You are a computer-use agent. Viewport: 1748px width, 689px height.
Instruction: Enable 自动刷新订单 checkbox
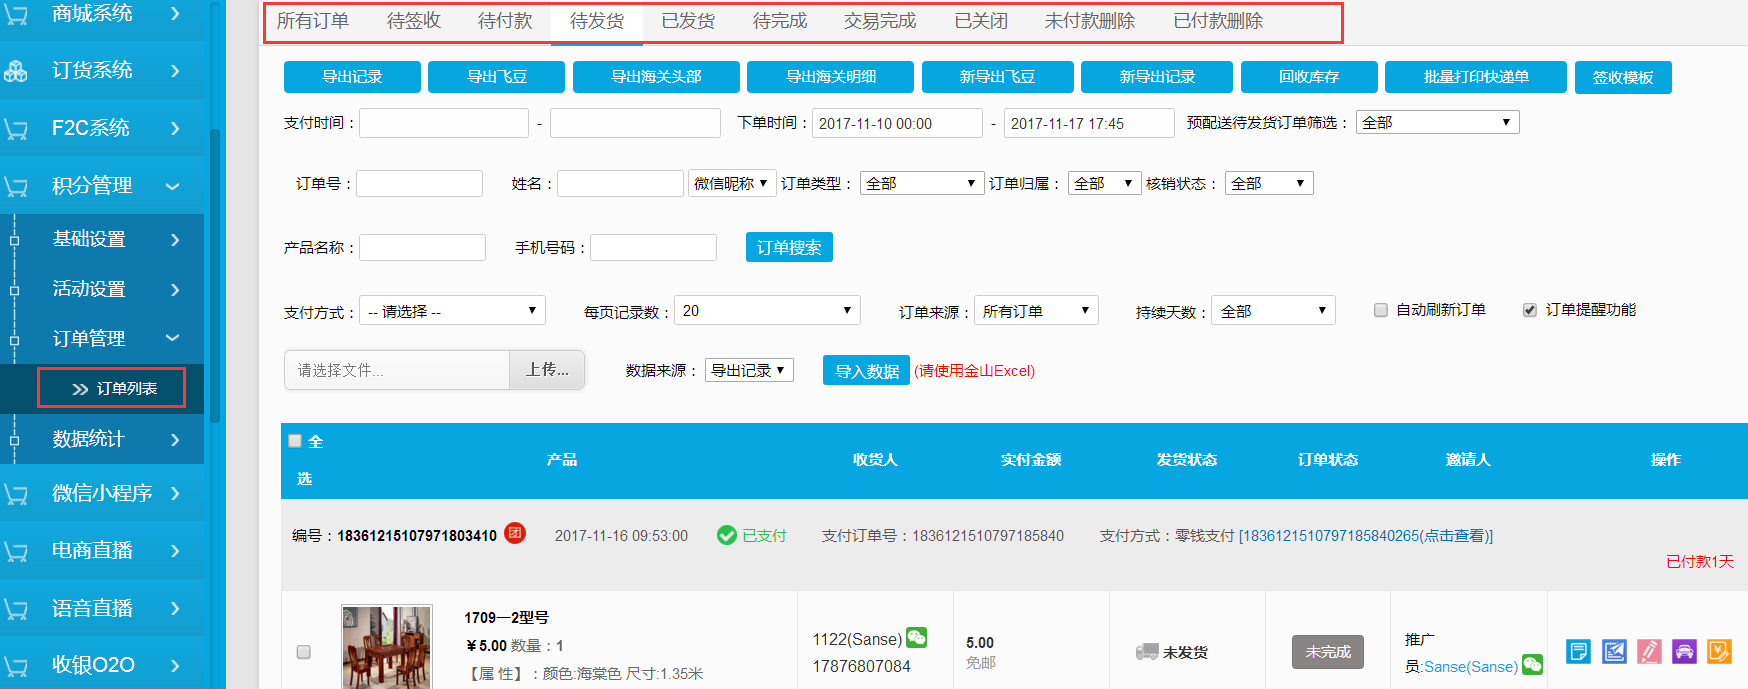[x=1381, y=310]
